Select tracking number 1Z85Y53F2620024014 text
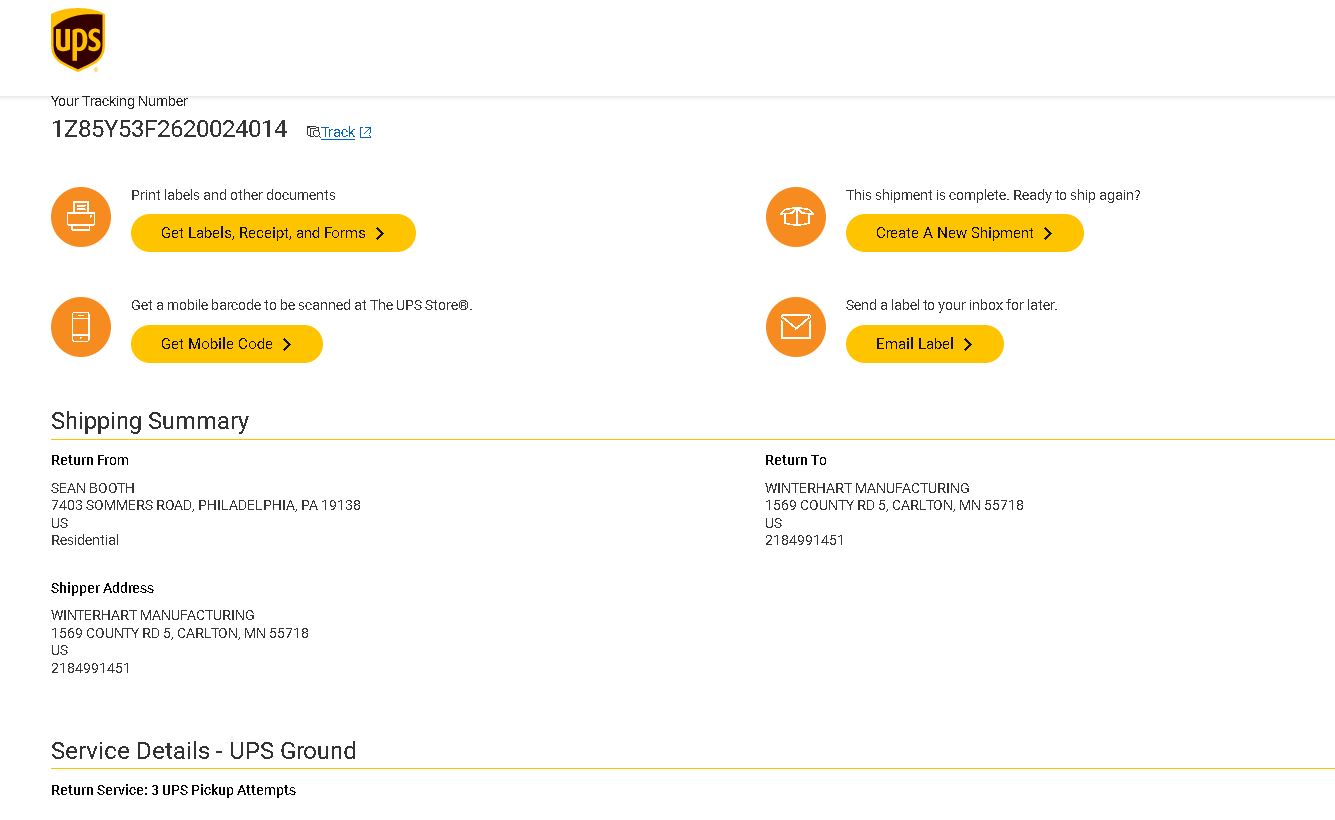Image resolution: width=1335 pixels, height=820 pixels. 169,129
